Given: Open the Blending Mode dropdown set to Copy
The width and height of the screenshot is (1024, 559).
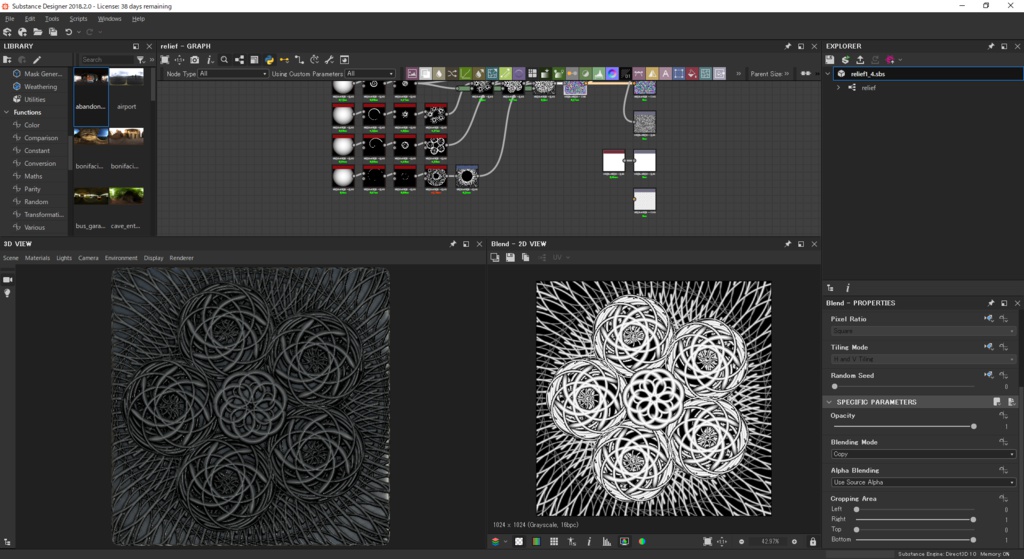Looking at the screenshot, I should coord(923,454).
